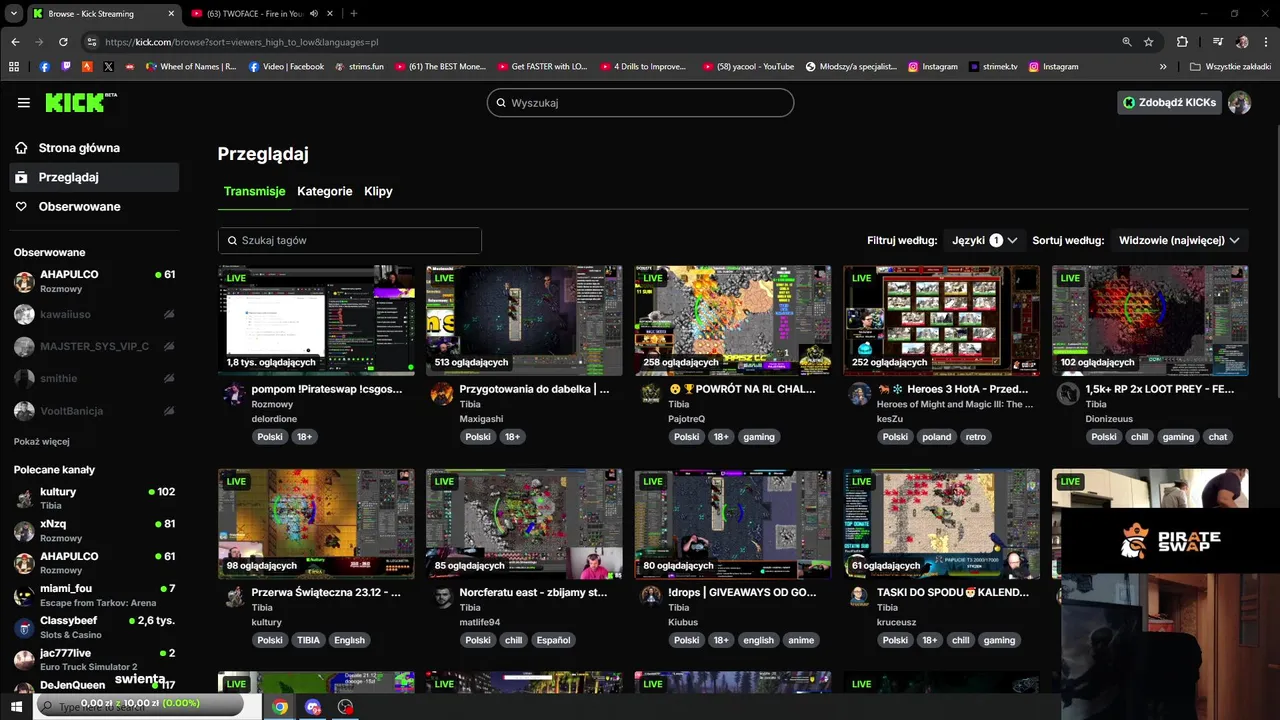Screen dimensions: 1280x720
Task: Open the Facebook bookmark icon
Action: (x=44, y=67)
